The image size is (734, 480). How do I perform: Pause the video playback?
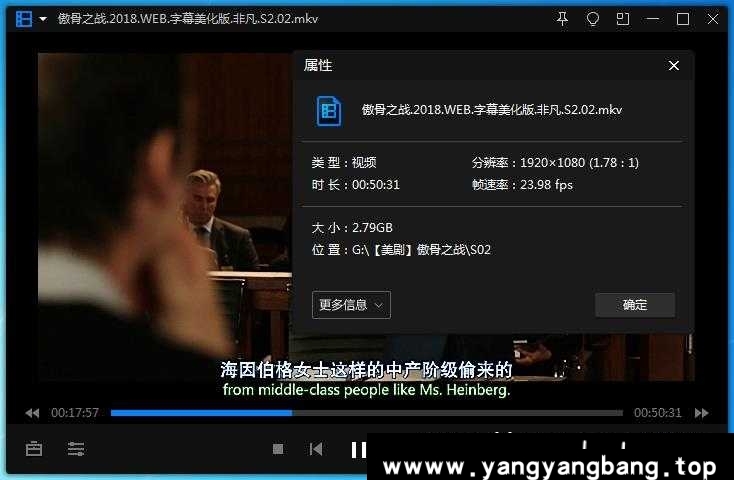[x=359, y=450]
